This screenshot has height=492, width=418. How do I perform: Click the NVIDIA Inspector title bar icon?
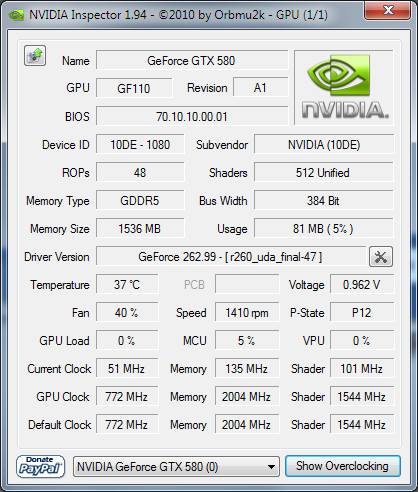(16, 15)
